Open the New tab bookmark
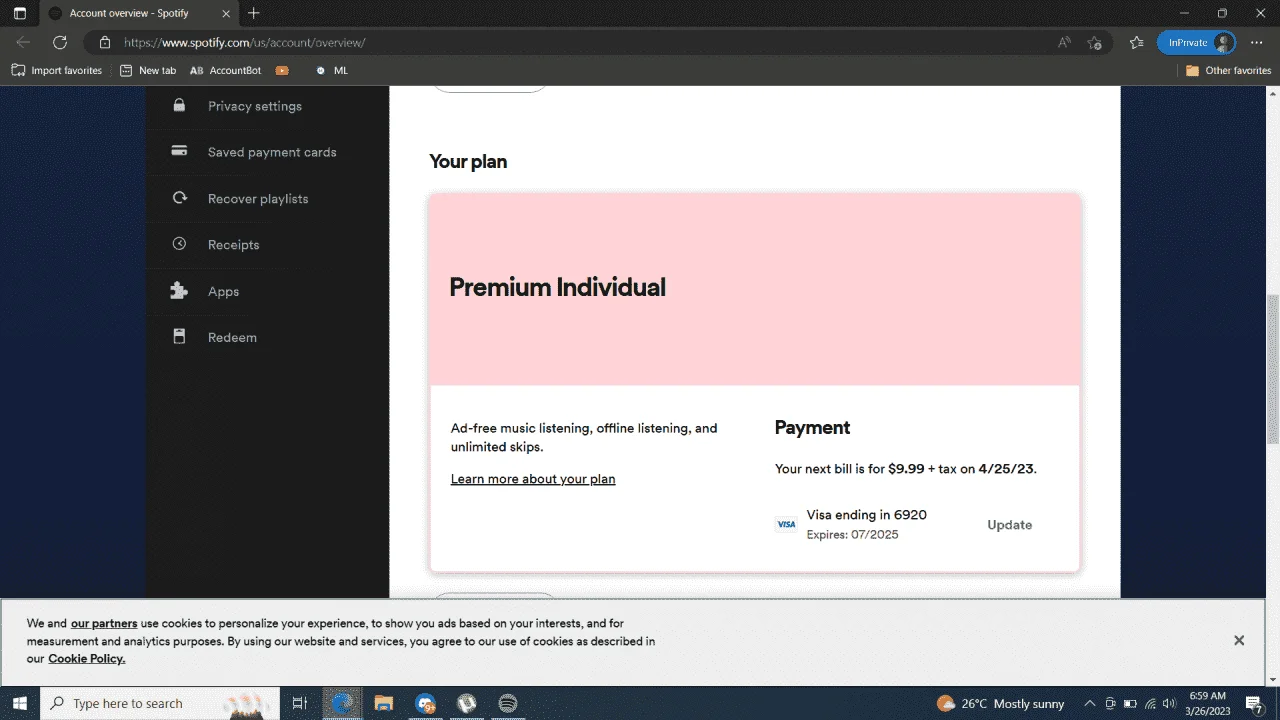 pyautogui.click(x=148, y=71)
